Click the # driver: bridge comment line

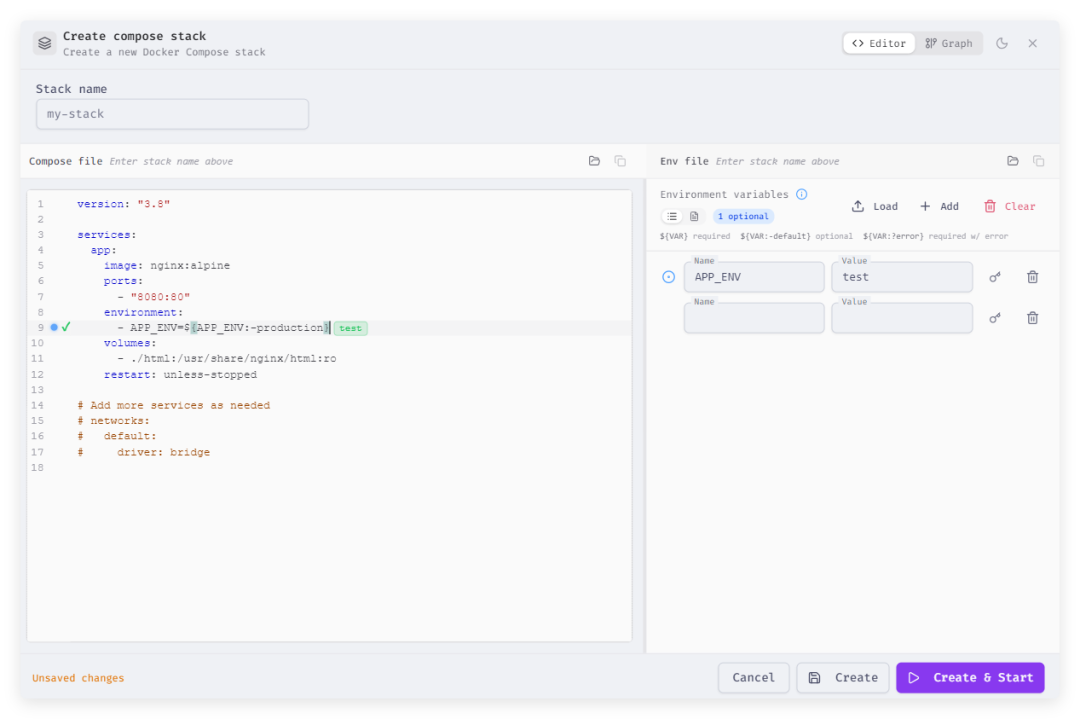(x=143, y=452)
